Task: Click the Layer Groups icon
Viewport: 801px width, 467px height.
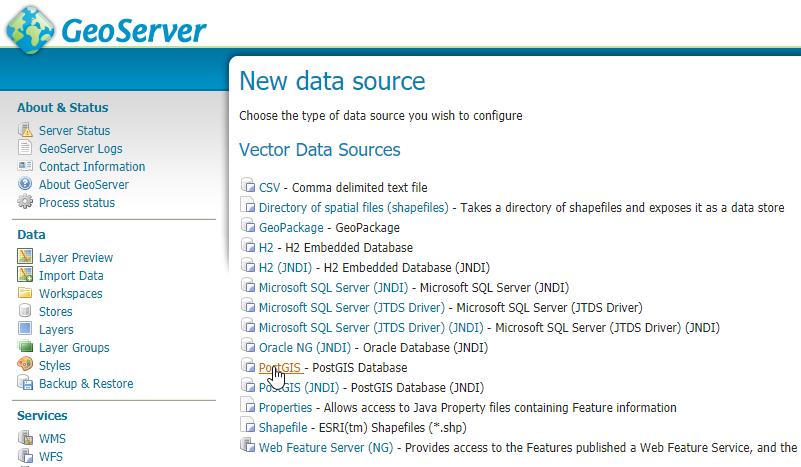Action: tap(25, 346)
